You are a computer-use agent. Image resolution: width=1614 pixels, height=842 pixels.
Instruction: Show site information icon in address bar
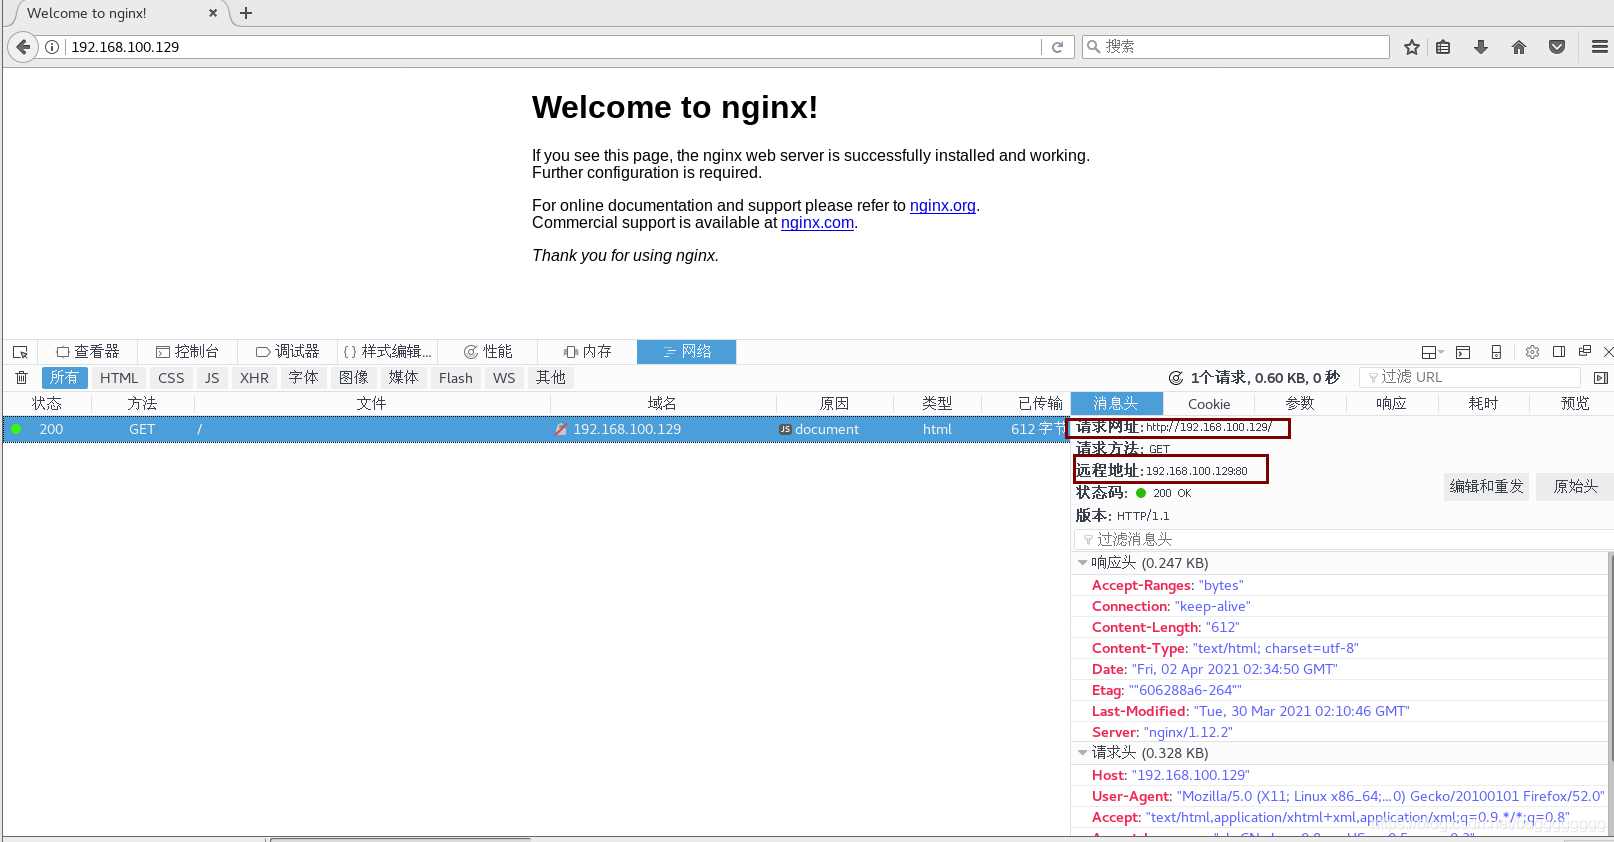tap(52, 47)
